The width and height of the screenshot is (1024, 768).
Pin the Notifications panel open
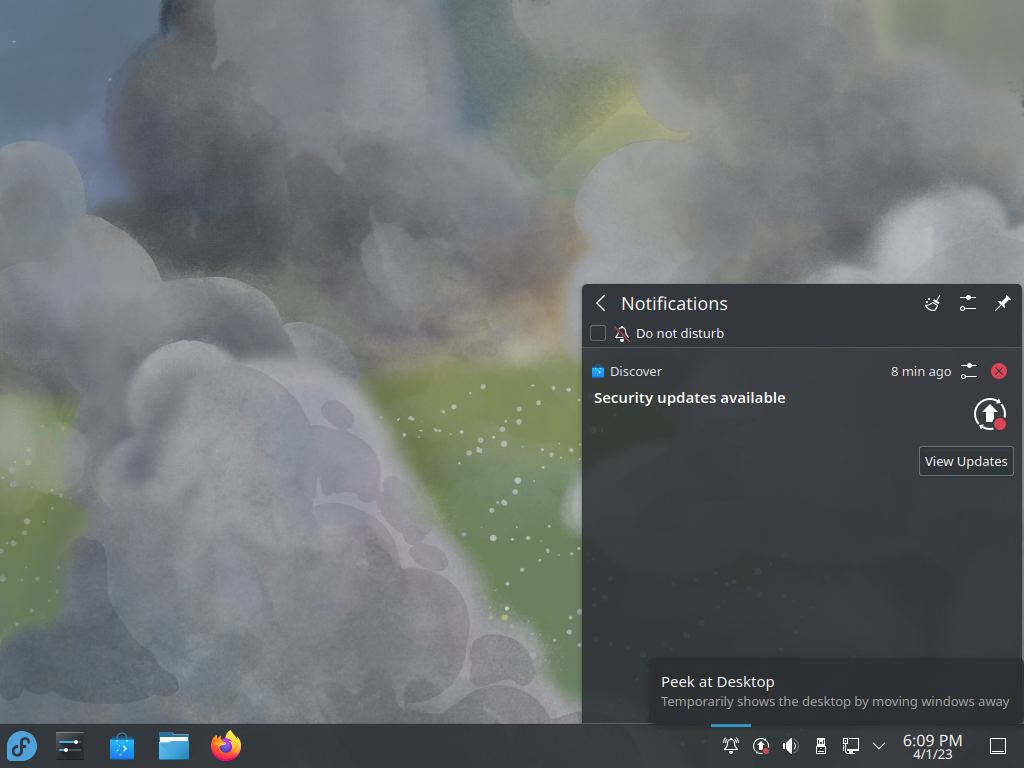1002,303
